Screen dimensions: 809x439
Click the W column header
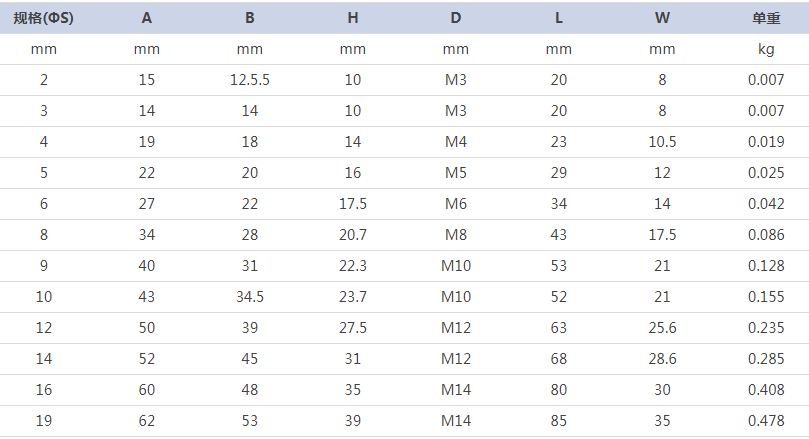[662, 18]
